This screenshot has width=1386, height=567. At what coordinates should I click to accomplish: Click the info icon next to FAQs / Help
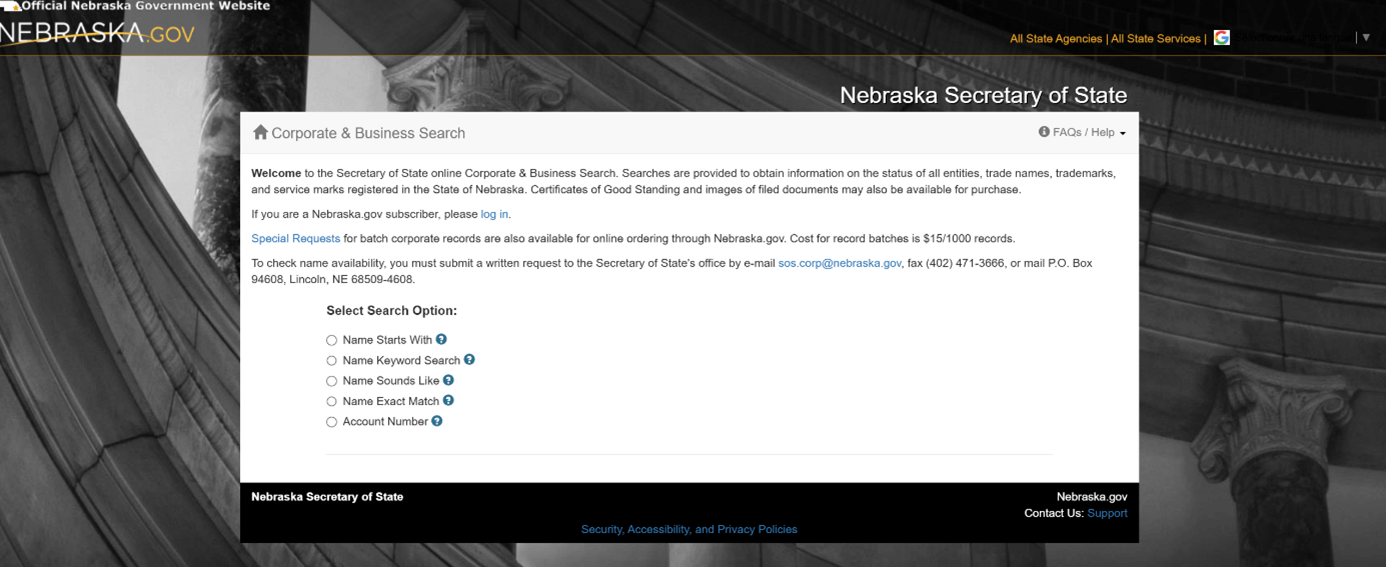point(1044,132)
